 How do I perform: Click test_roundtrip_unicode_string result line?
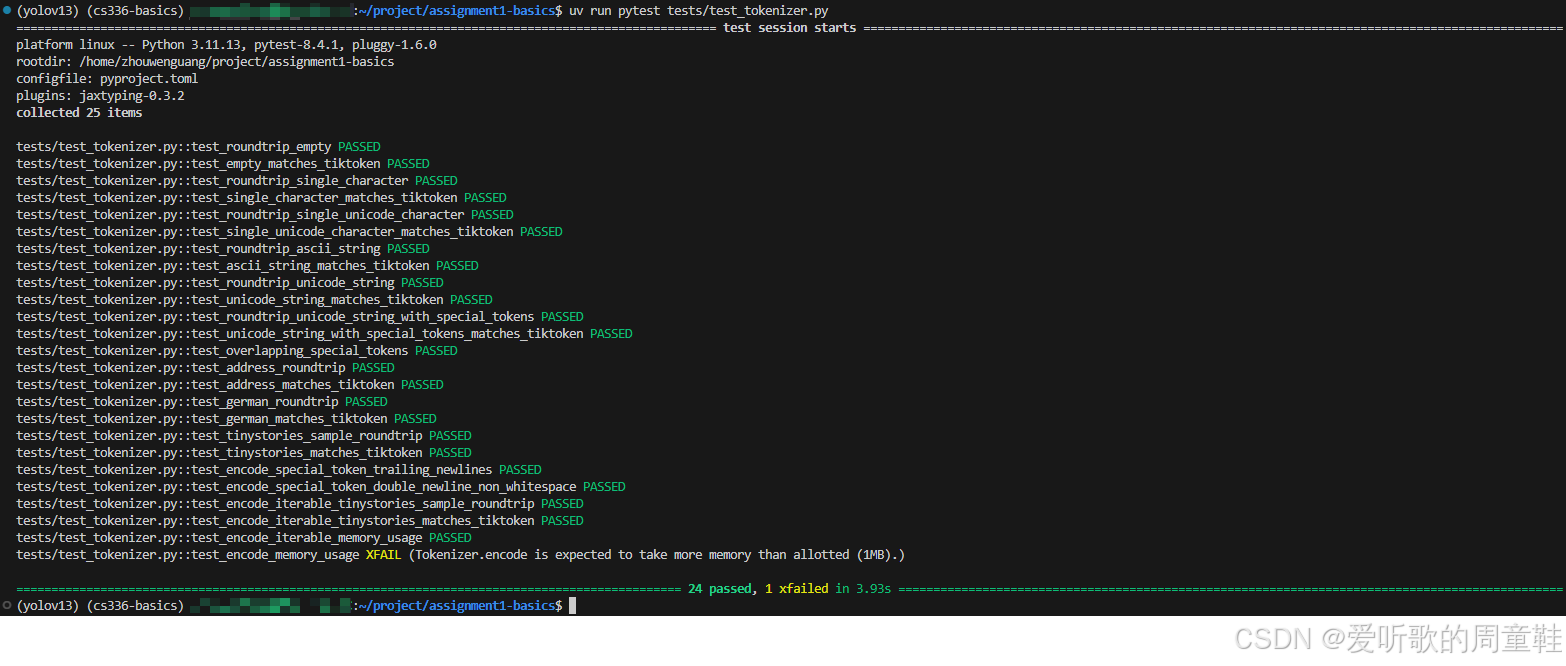coord(230,283)
